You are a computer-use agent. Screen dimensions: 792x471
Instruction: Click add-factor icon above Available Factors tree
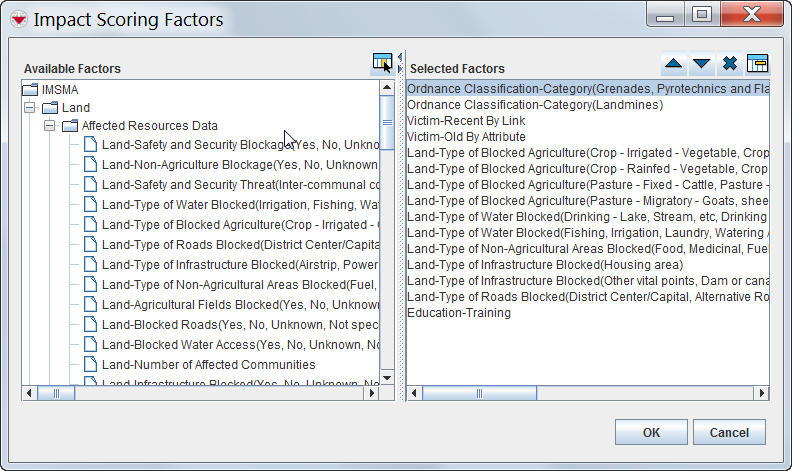[x=382, y=63]
